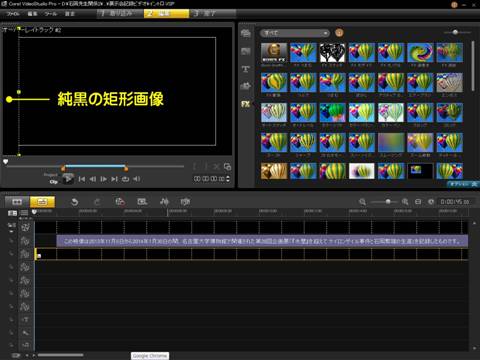Set mark-out bracket in preview panel
Screen dimensions: 480x360
click(206, 167)
